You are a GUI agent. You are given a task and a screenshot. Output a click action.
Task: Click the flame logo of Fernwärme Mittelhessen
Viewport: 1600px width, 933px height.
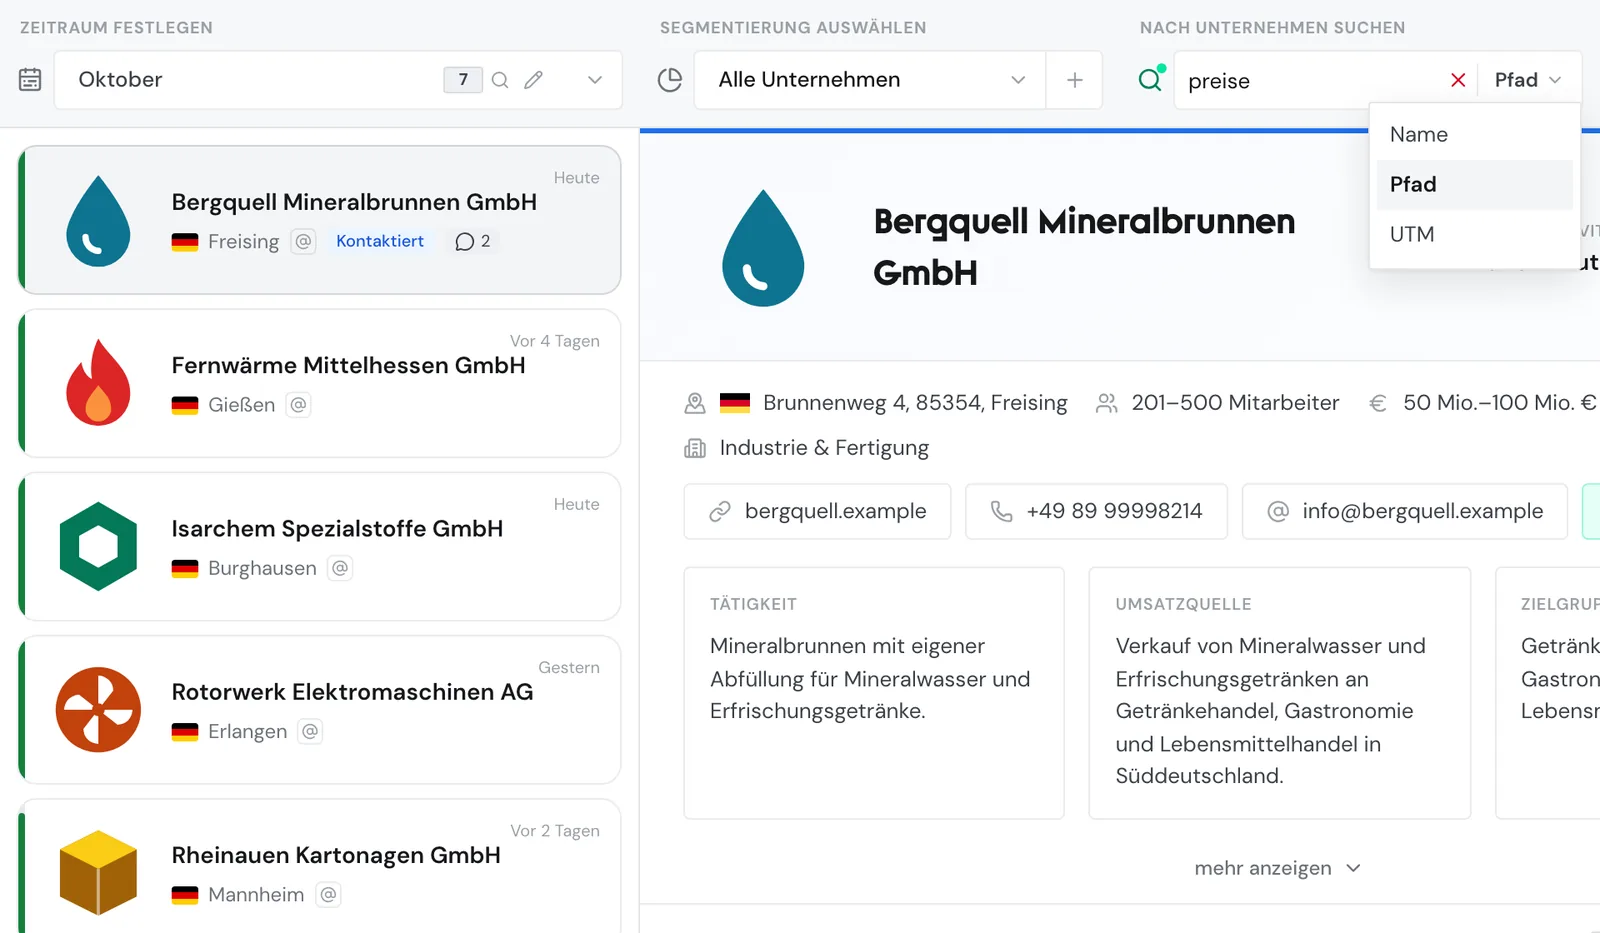[98, 383]
